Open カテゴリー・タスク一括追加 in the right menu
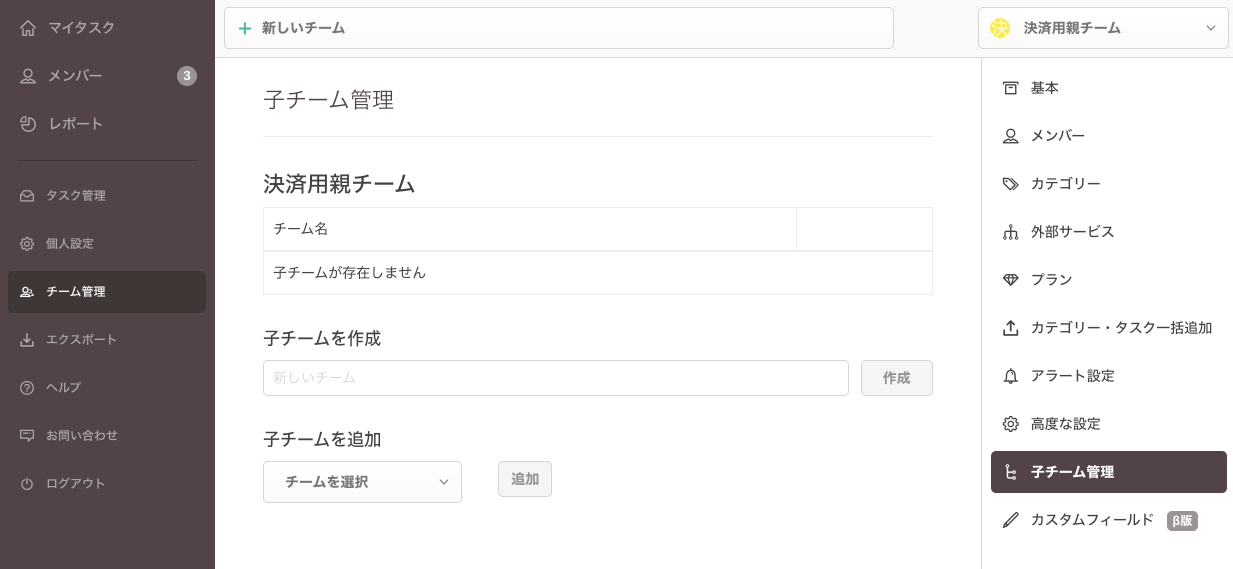The width and height of the screenshot is (1233, 569). pyautogui.click(x=1120, y=328)
